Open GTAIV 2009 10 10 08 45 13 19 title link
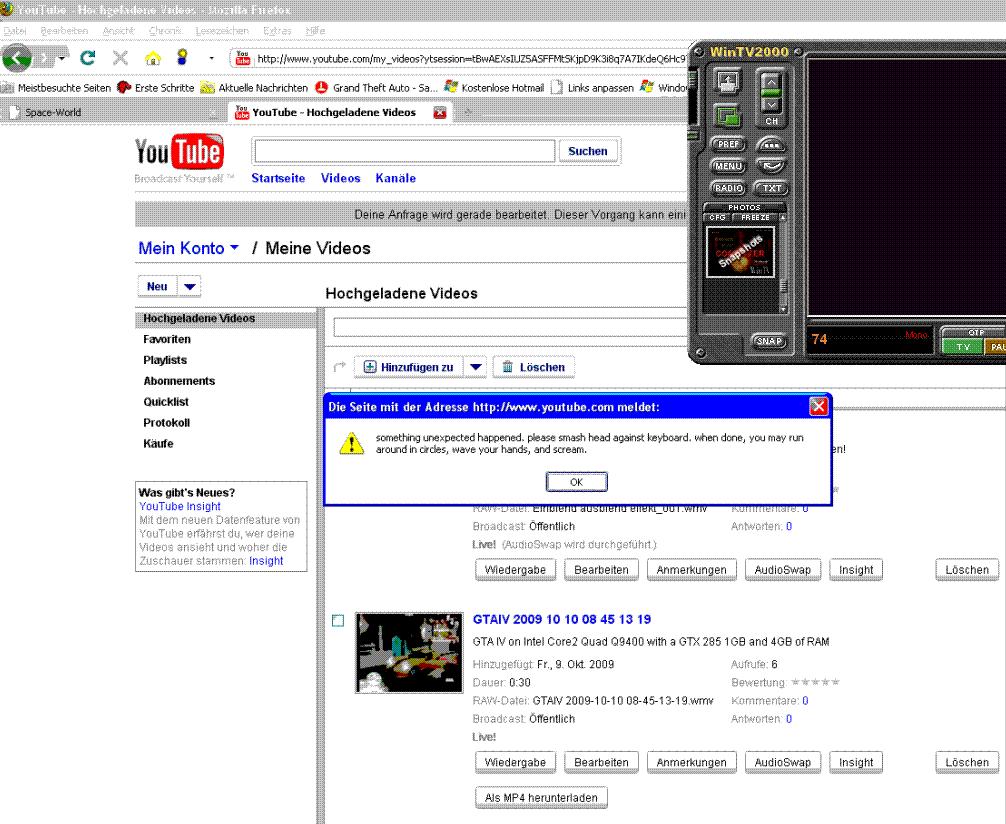1006x824 pixels. [561, 619]
